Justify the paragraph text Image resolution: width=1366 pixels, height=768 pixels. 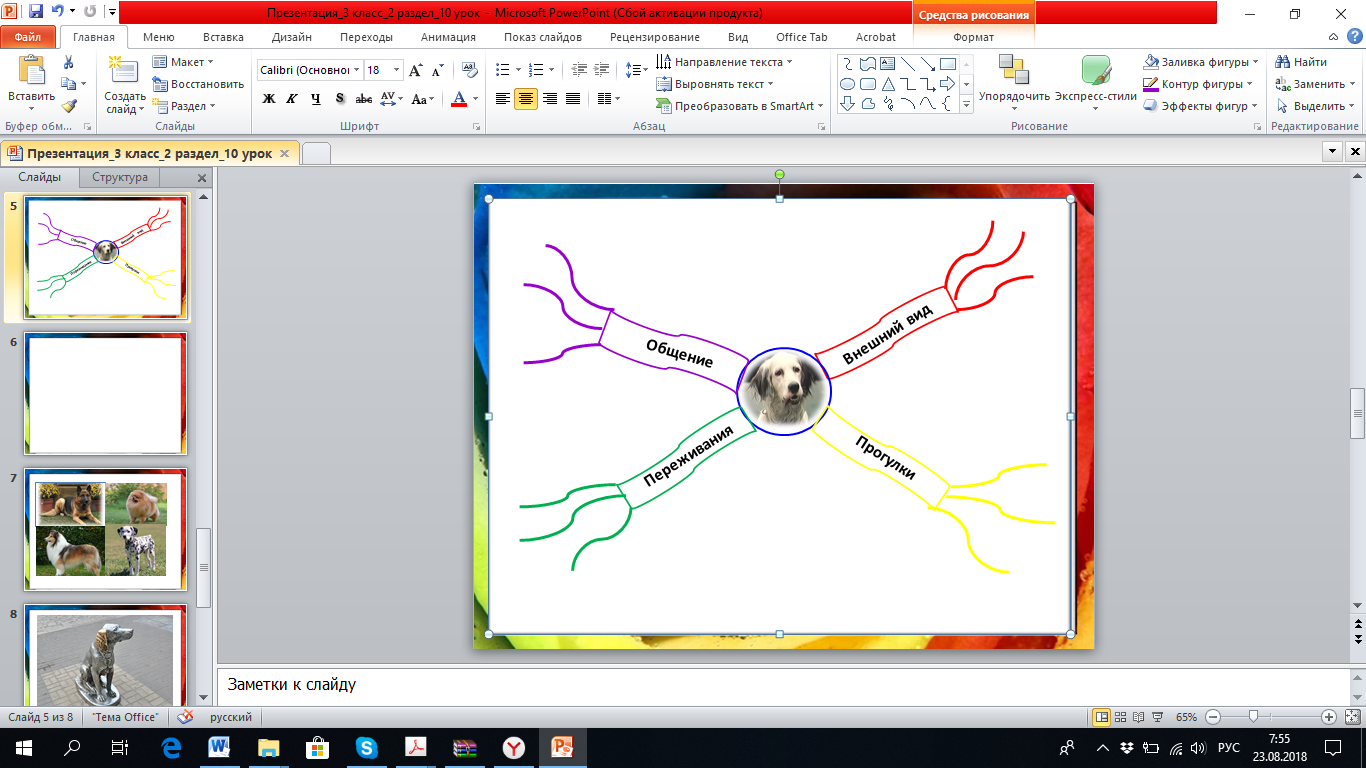tap(573, 99)
